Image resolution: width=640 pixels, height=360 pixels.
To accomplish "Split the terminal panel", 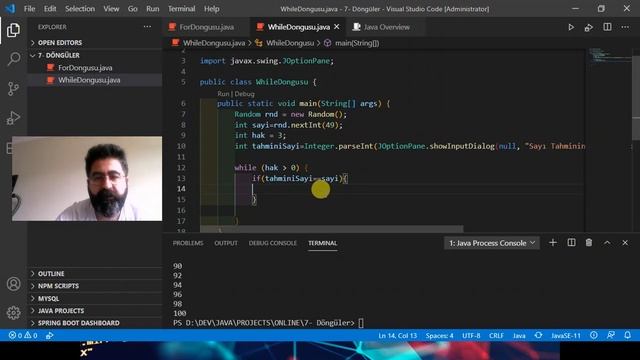I will pos(571,243).
